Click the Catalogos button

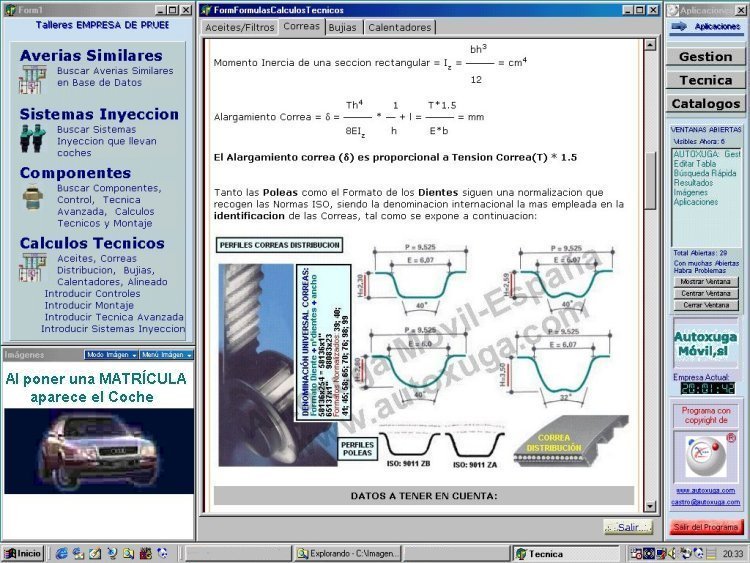point(706,103)
